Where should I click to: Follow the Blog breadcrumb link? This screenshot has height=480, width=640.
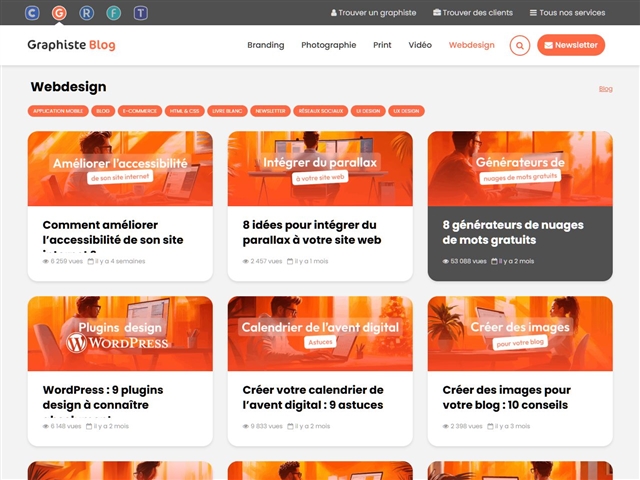pyautogui.click(x=605, y=89)
